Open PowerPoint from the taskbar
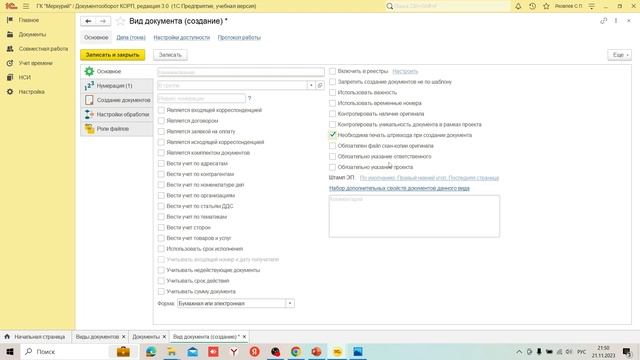 pos(316,351)
